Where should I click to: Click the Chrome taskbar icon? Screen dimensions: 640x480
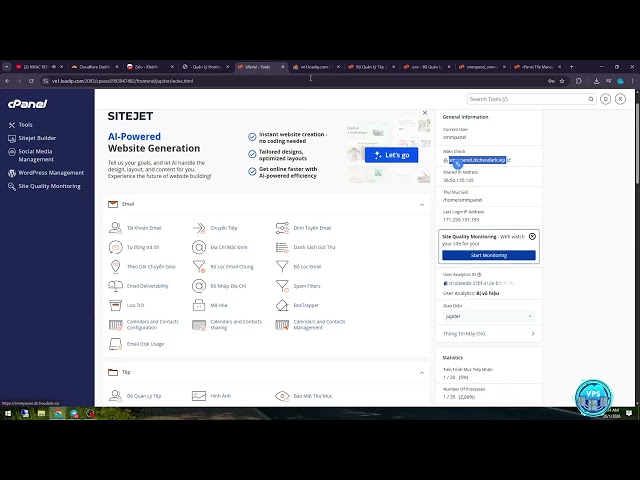click(58, 413)
